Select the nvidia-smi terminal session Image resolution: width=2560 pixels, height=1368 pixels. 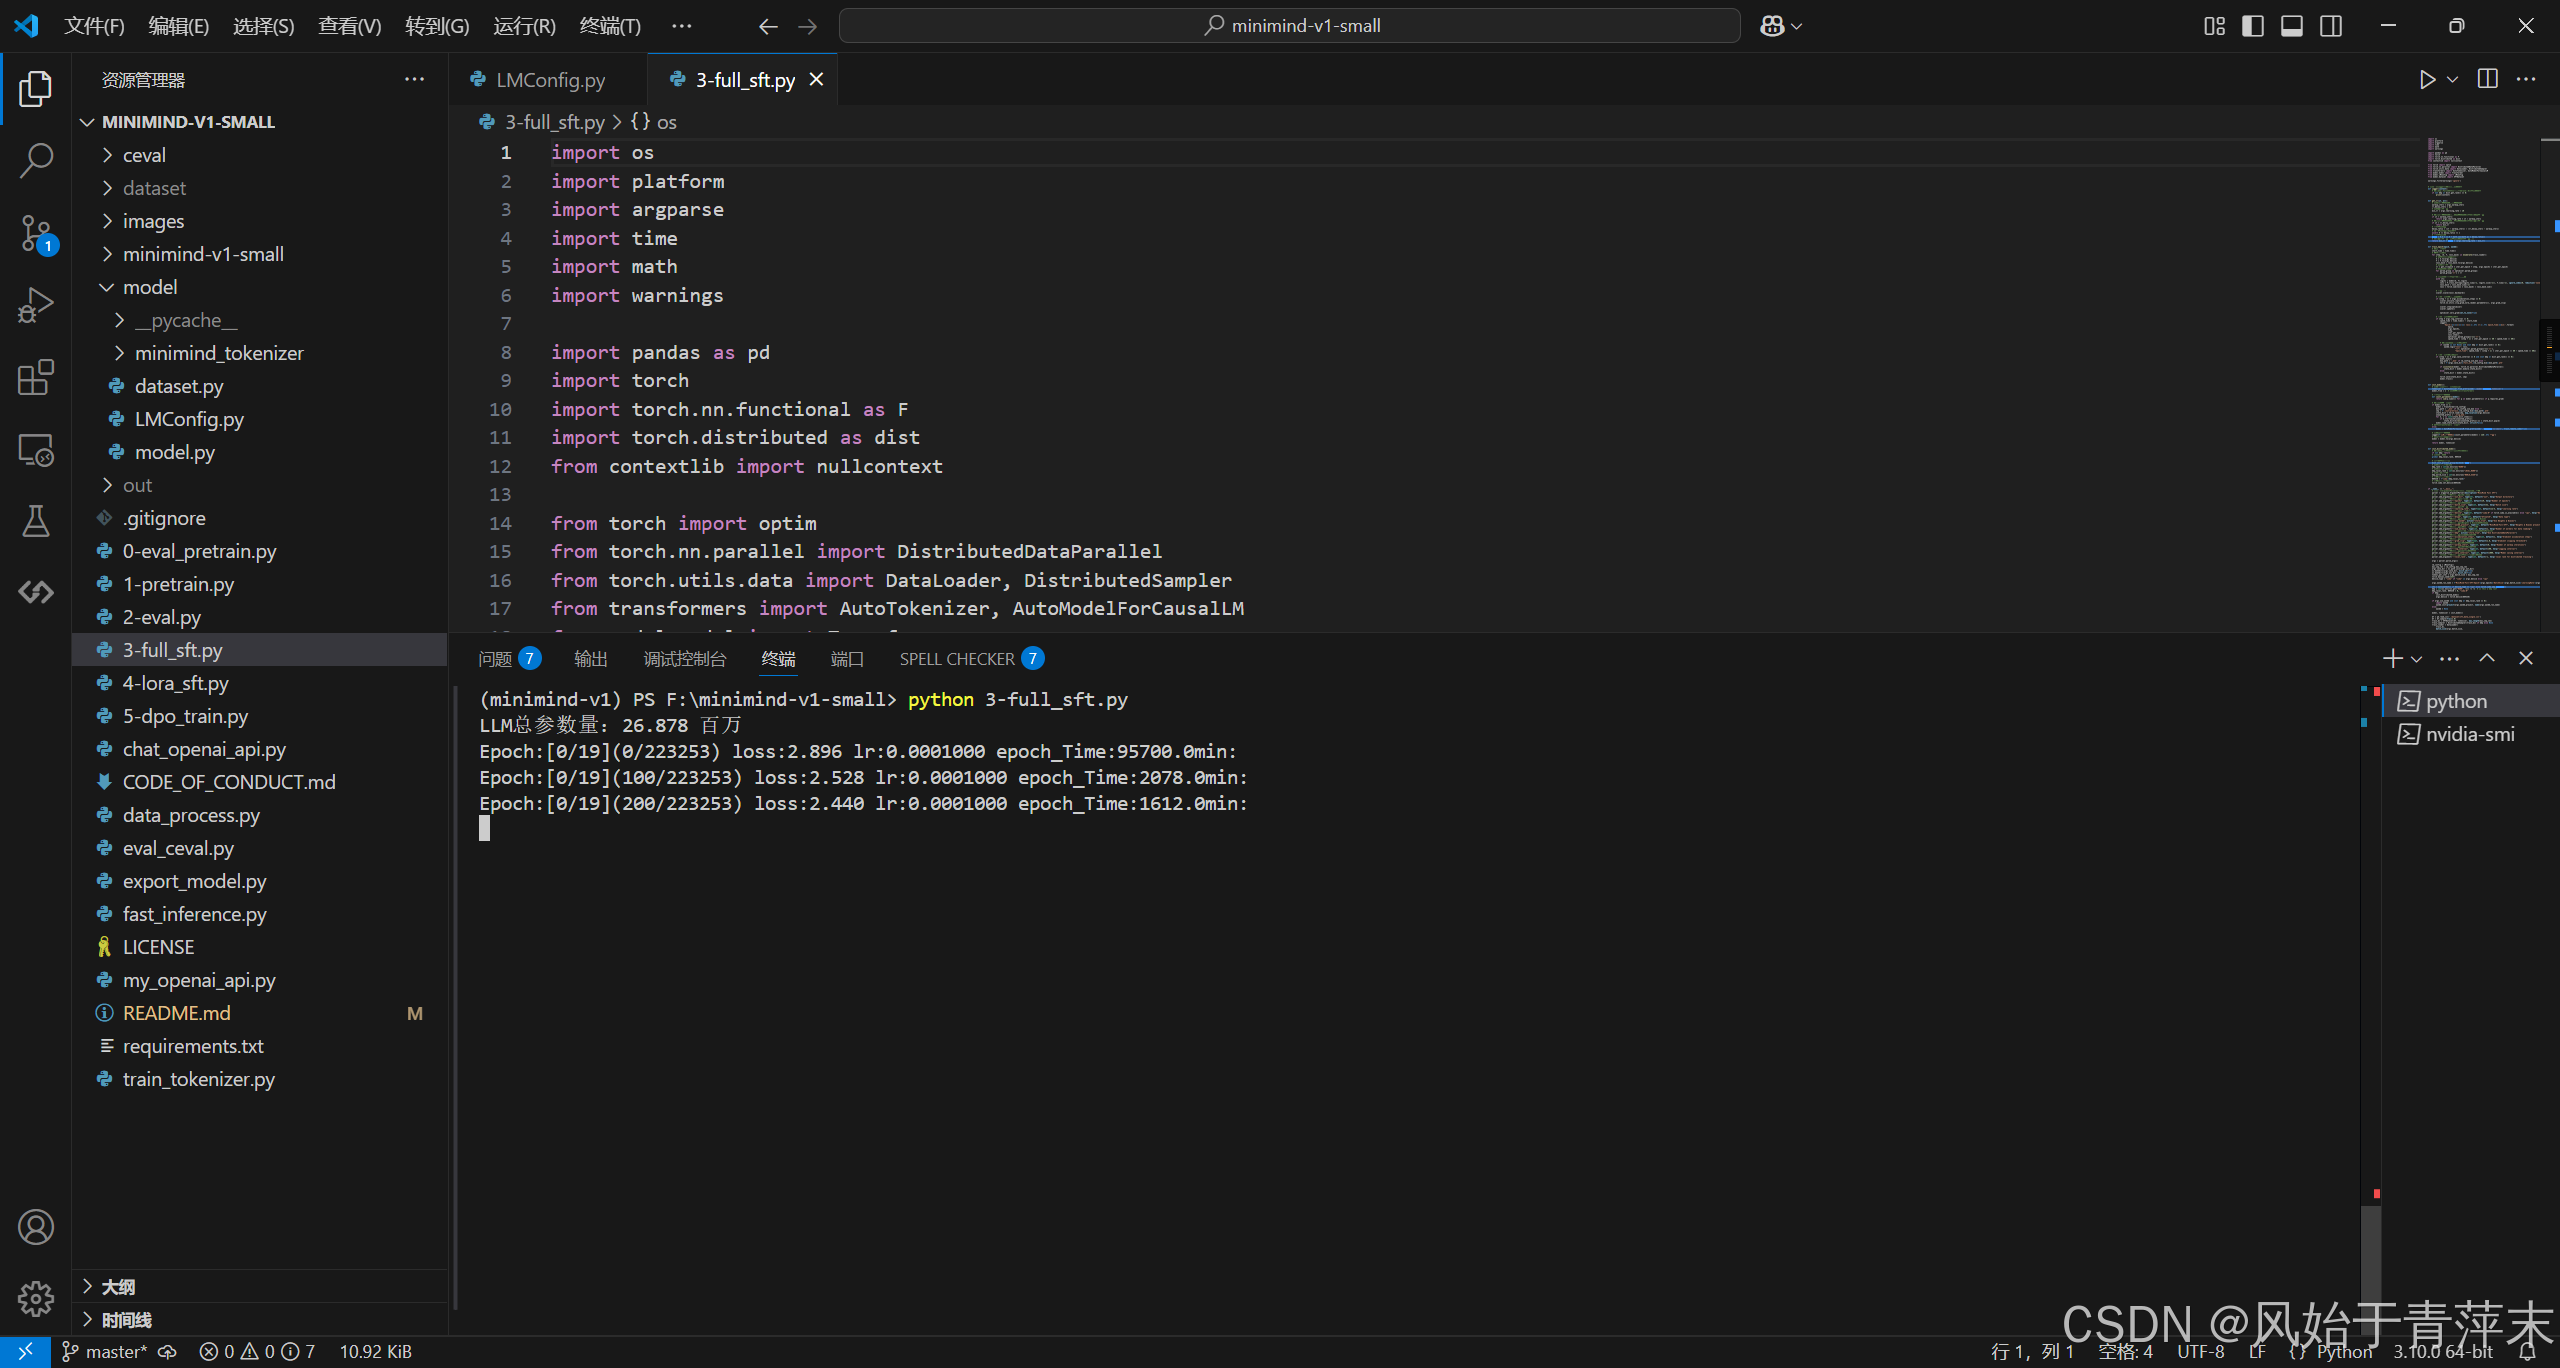point(2470,734)
